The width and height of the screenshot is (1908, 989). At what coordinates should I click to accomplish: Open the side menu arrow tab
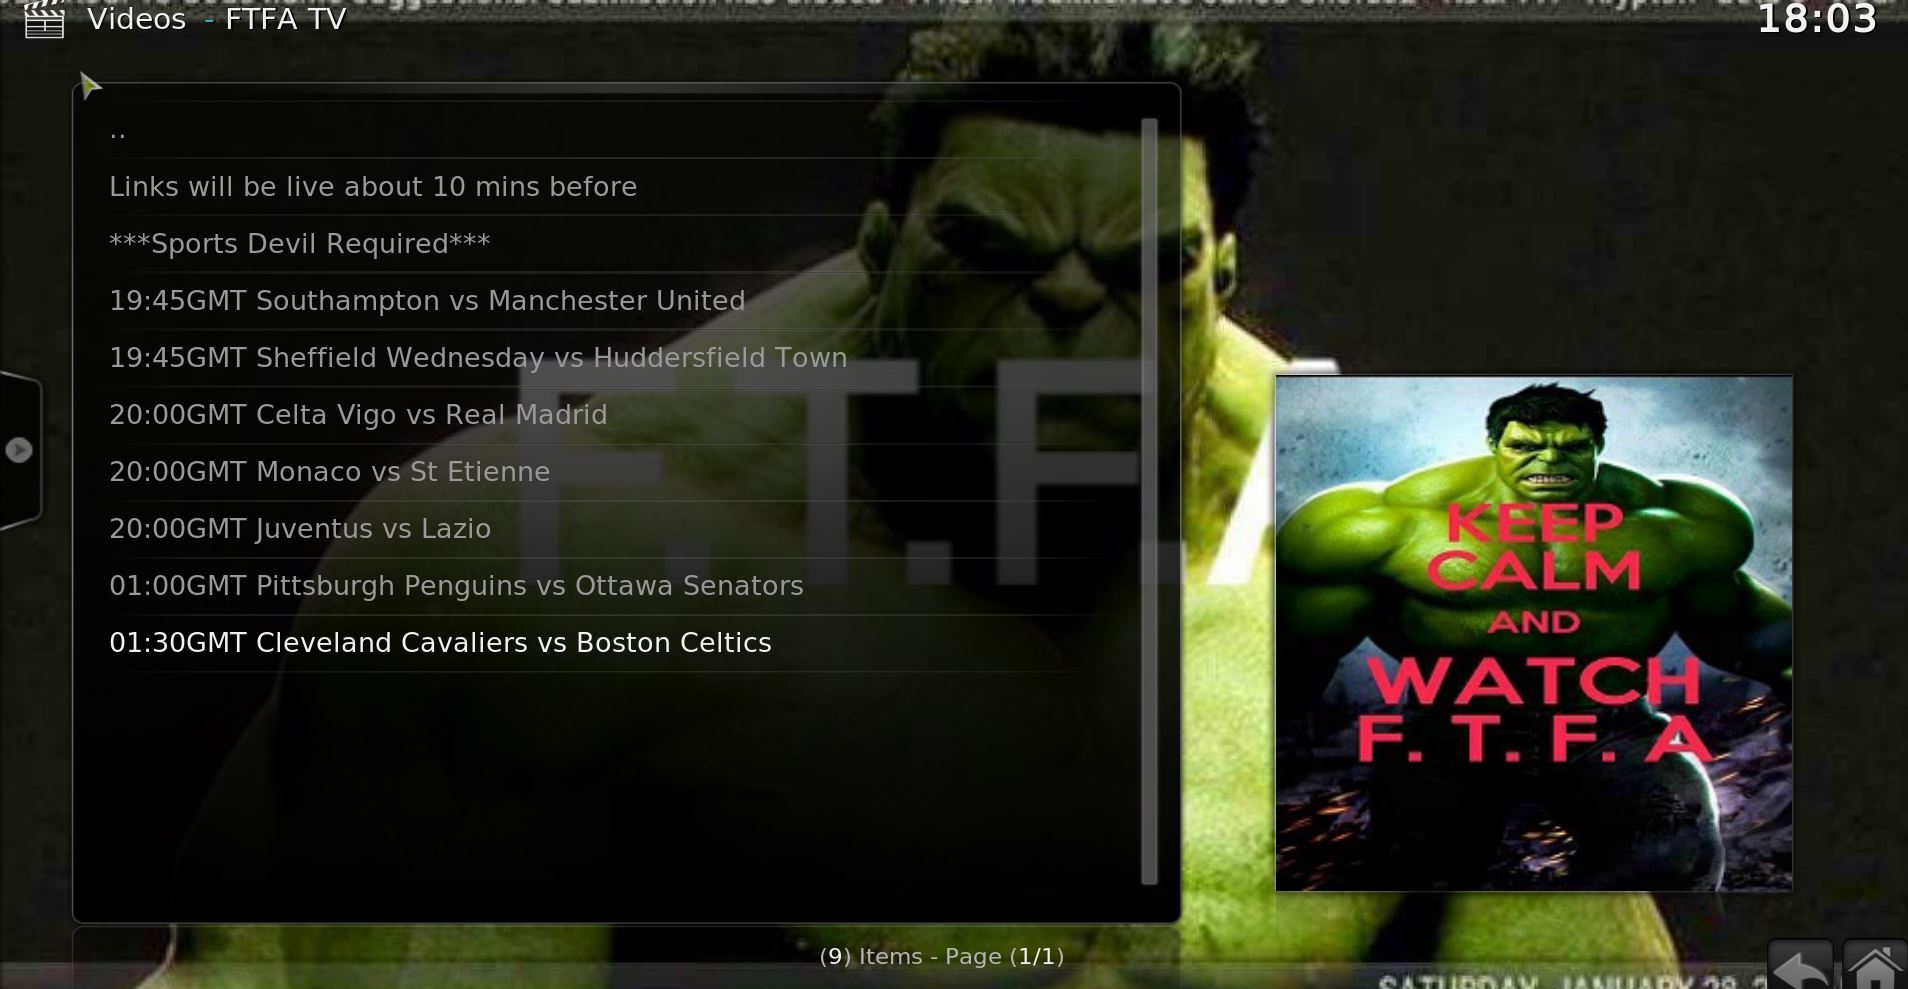(x=19, y=450)
